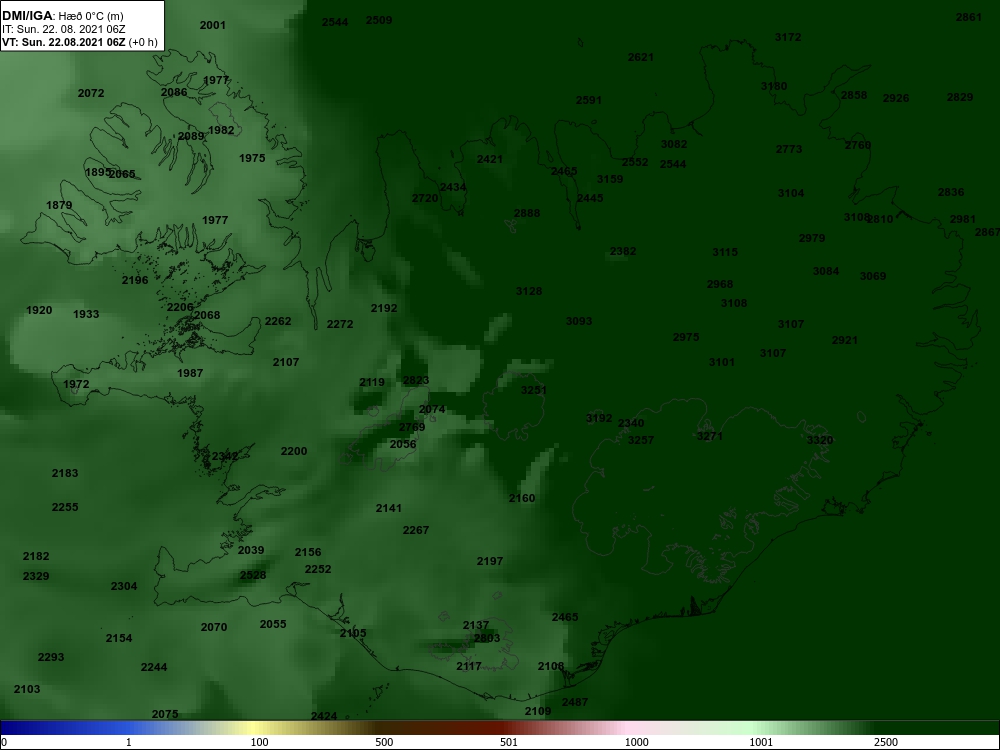Click the value 2861 in the corner
Screen dimensions: 1000x750
[969, 17]
